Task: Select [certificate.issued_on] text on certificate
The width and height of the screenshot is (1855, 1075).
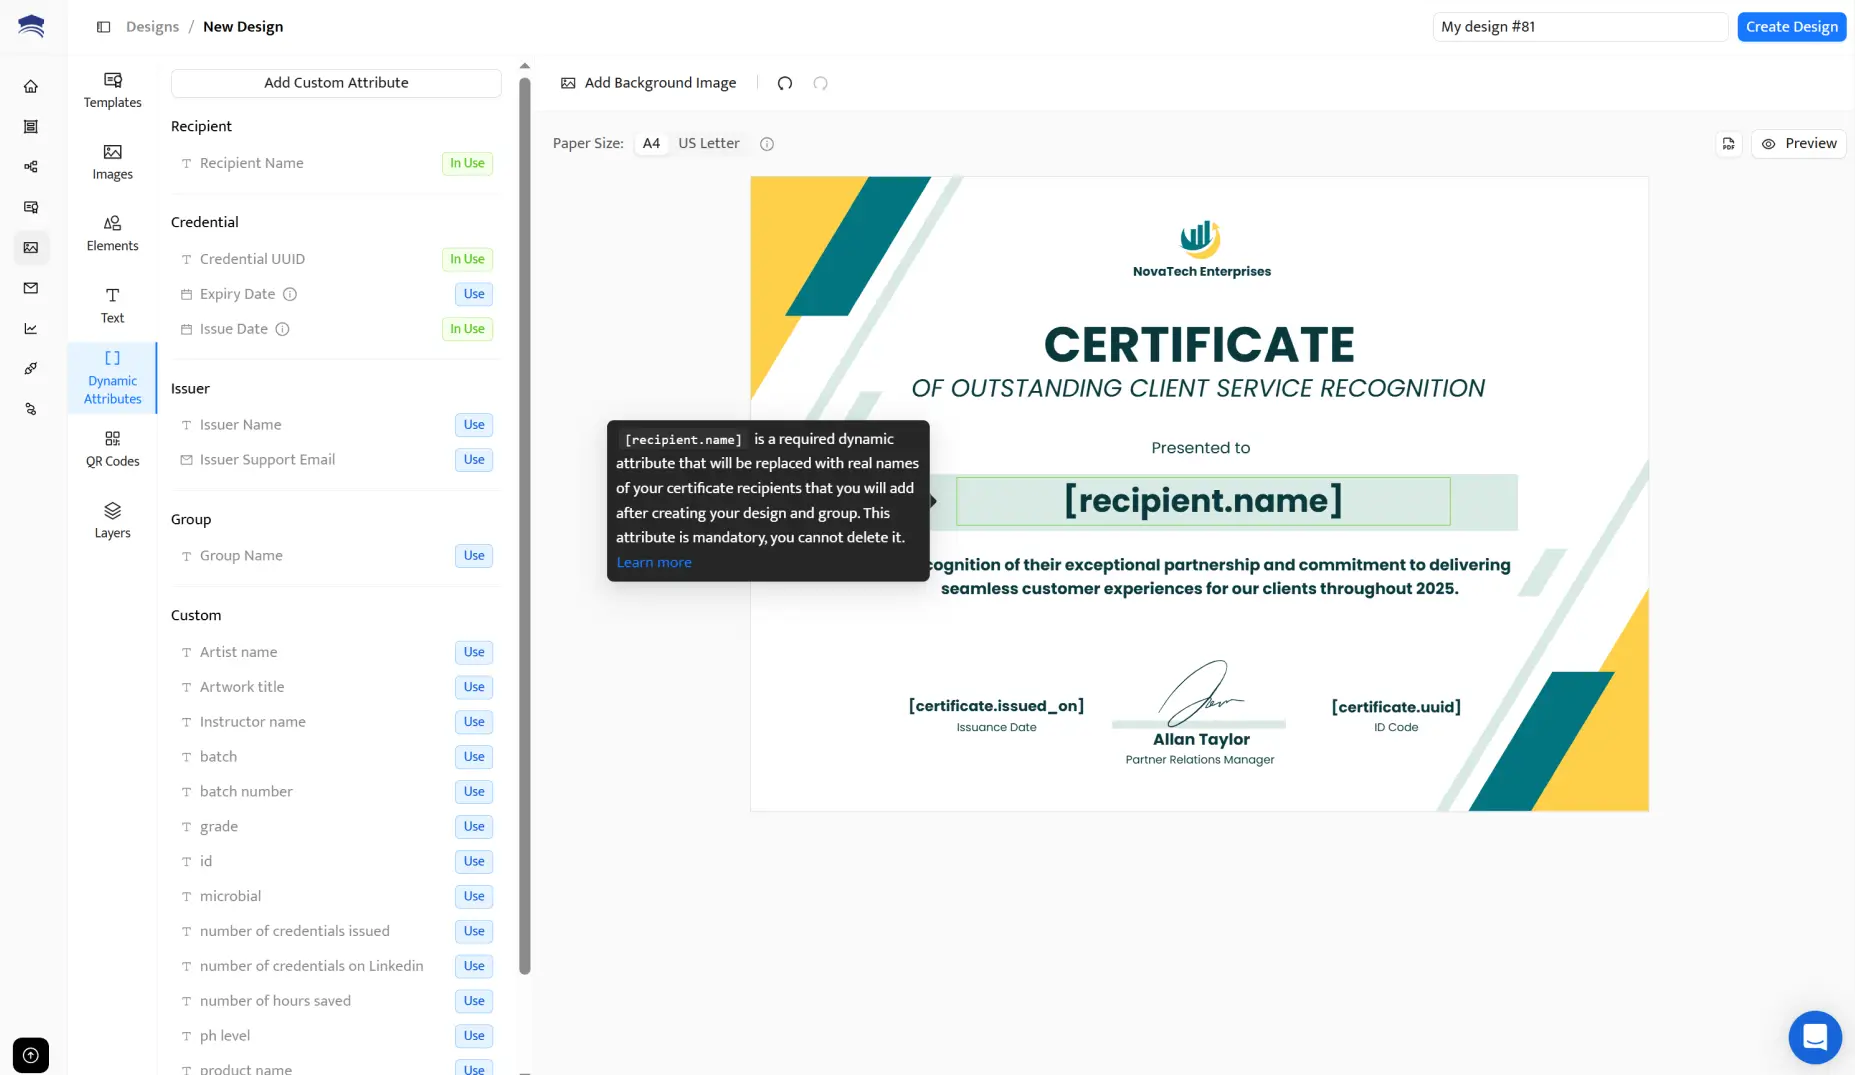Action: tap(996, 706)
